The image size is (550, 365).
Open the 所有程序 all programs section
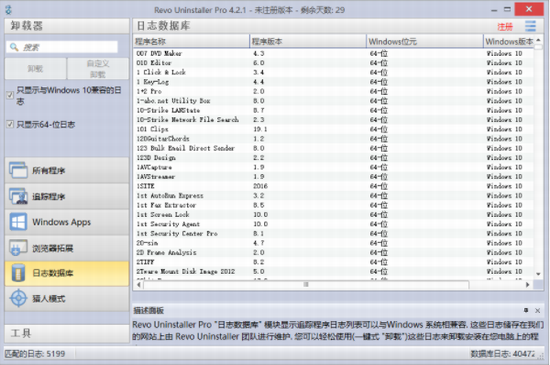[67, 170]
